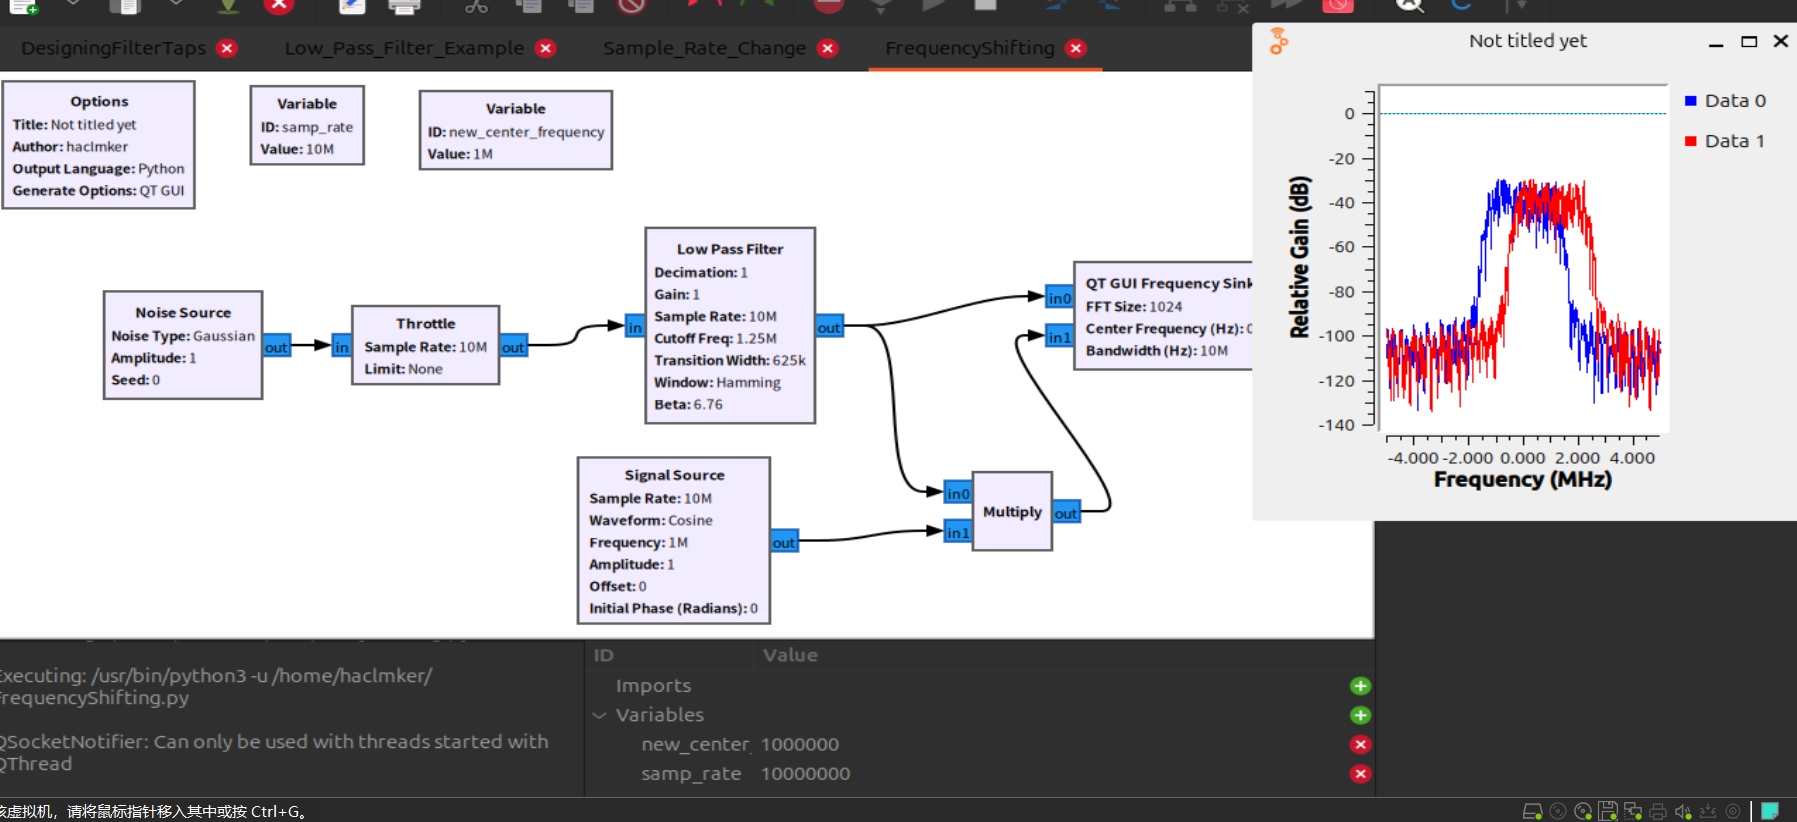This screenshot has width=1797, height=822.
Task: Select the Multiply block
Action: coord(1012,511)
